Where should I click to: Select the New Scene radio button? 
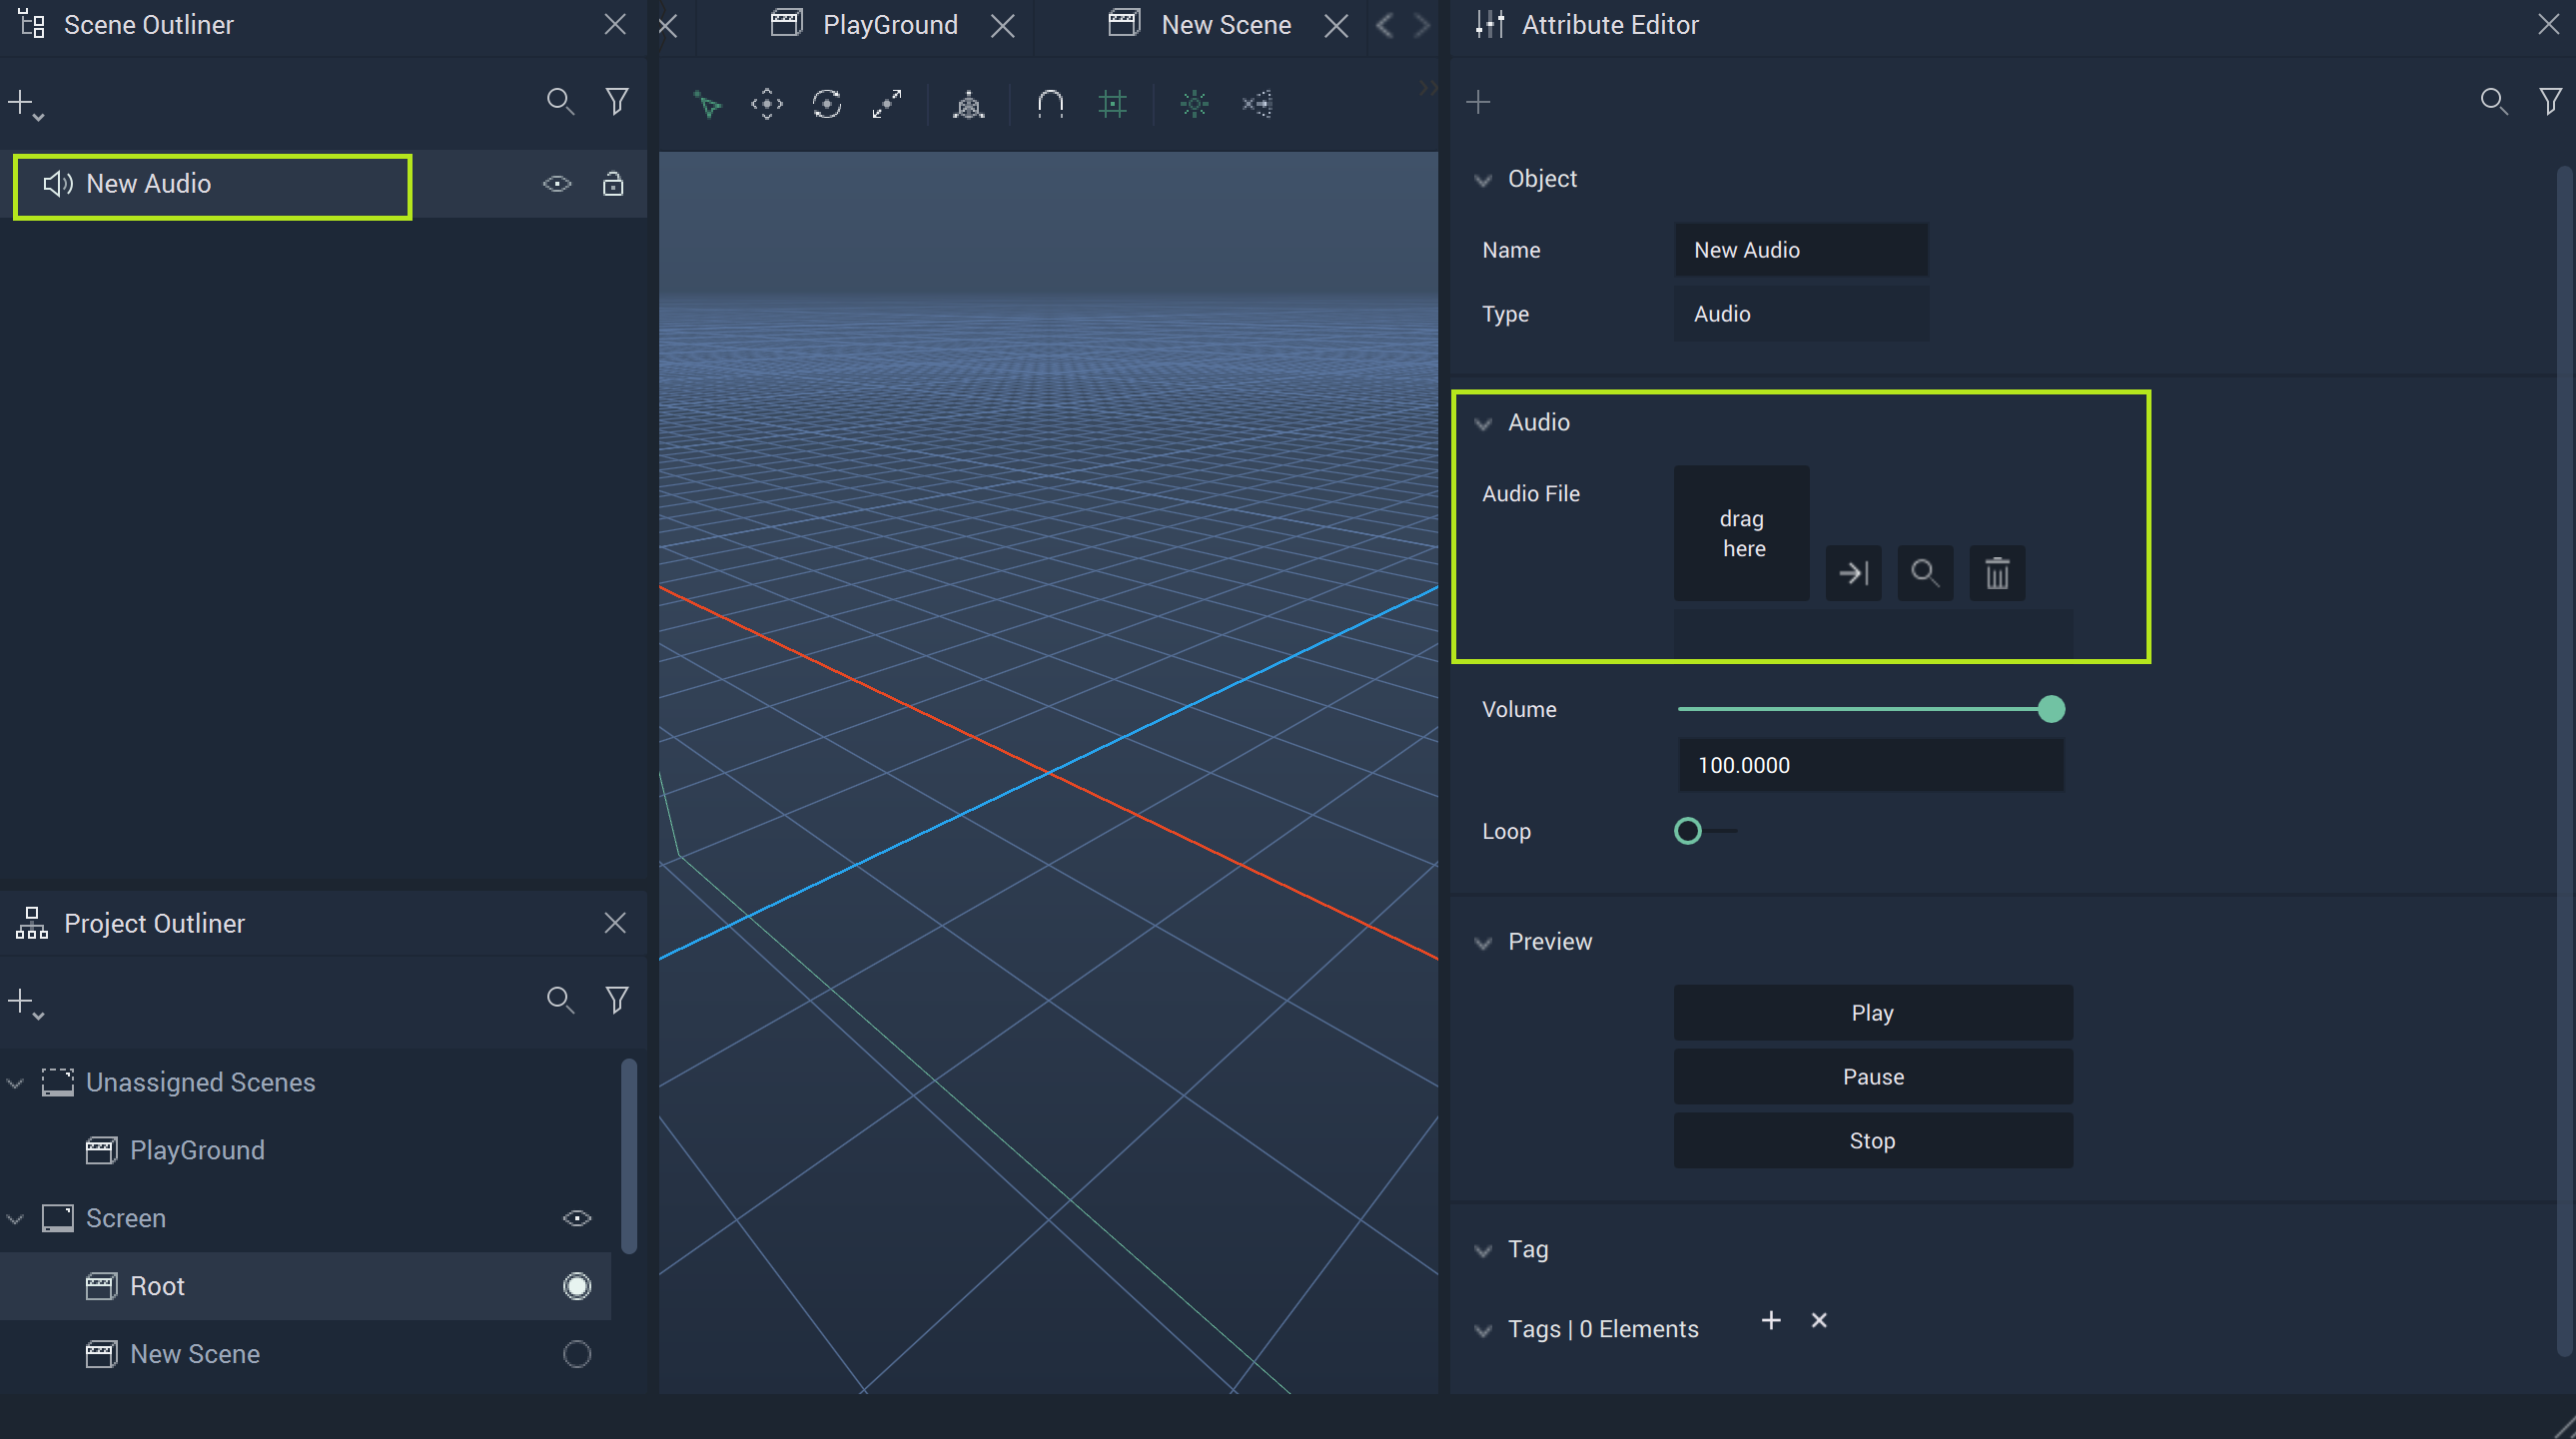click(x=577, y=1354)
